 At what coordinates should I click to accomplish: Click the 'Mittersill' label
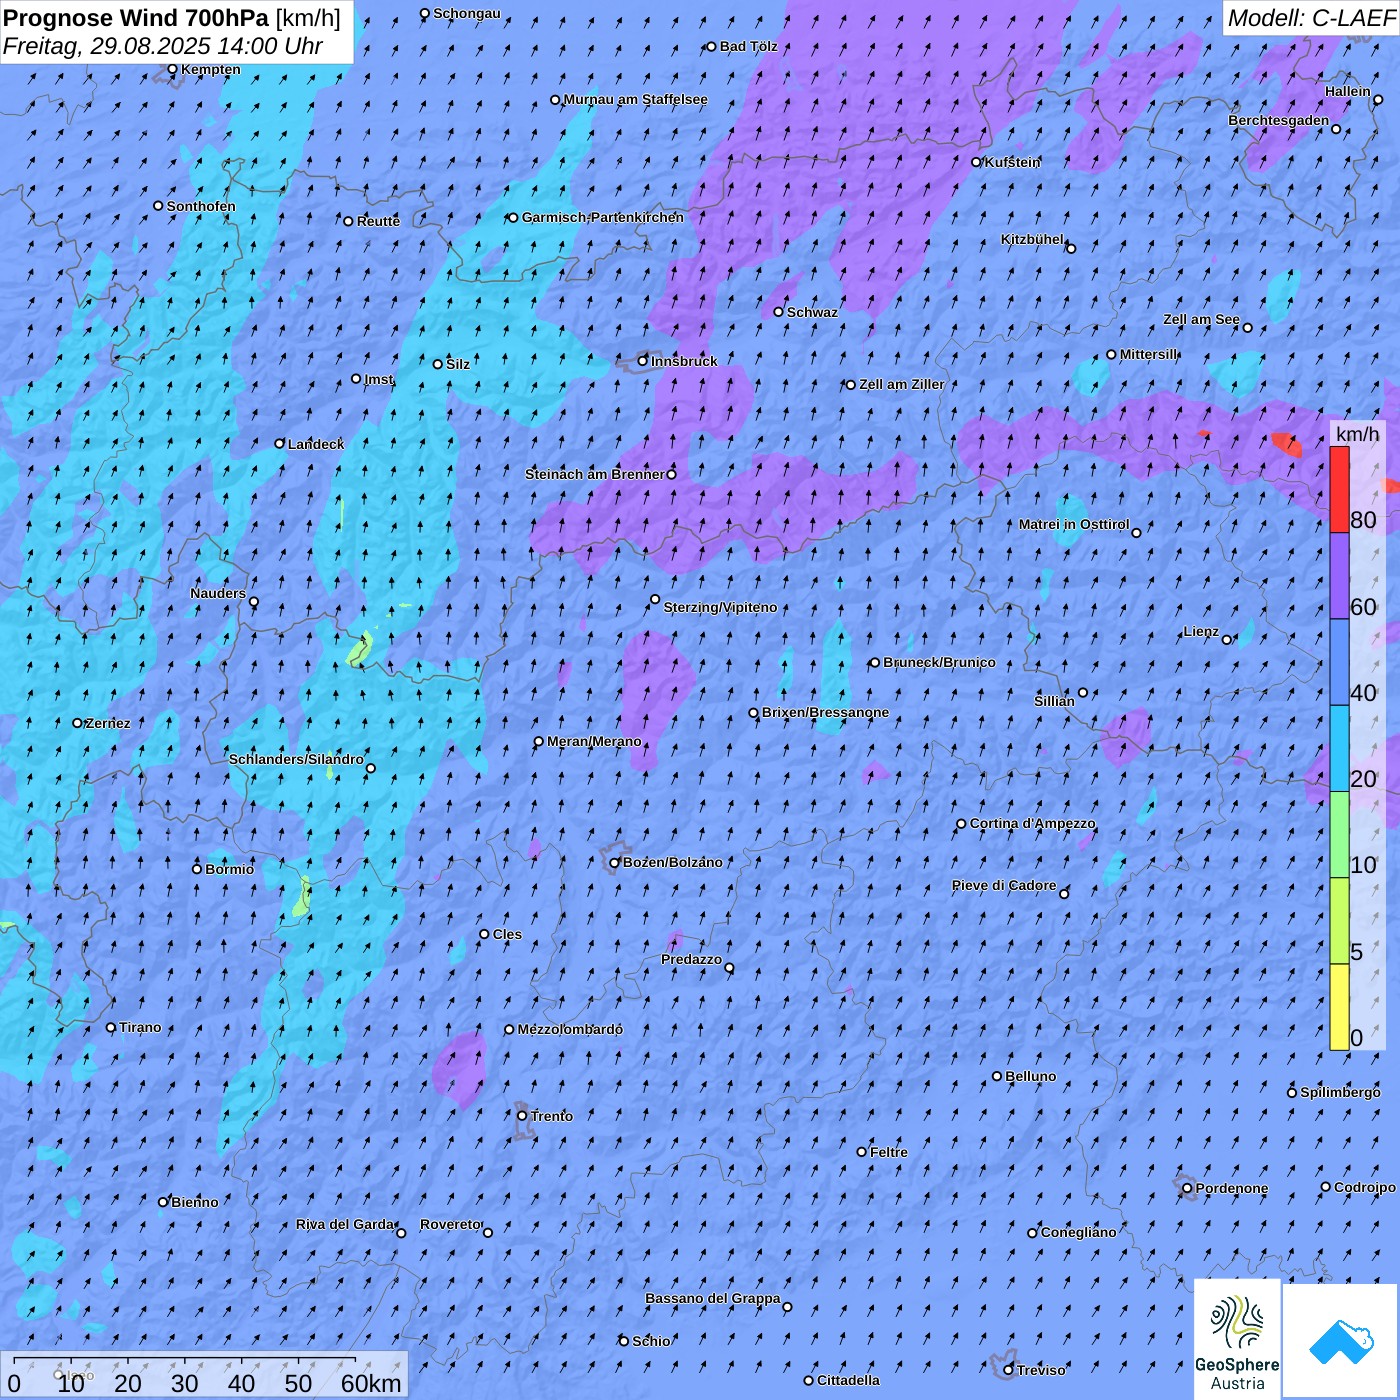click(x=1149, y=354)
